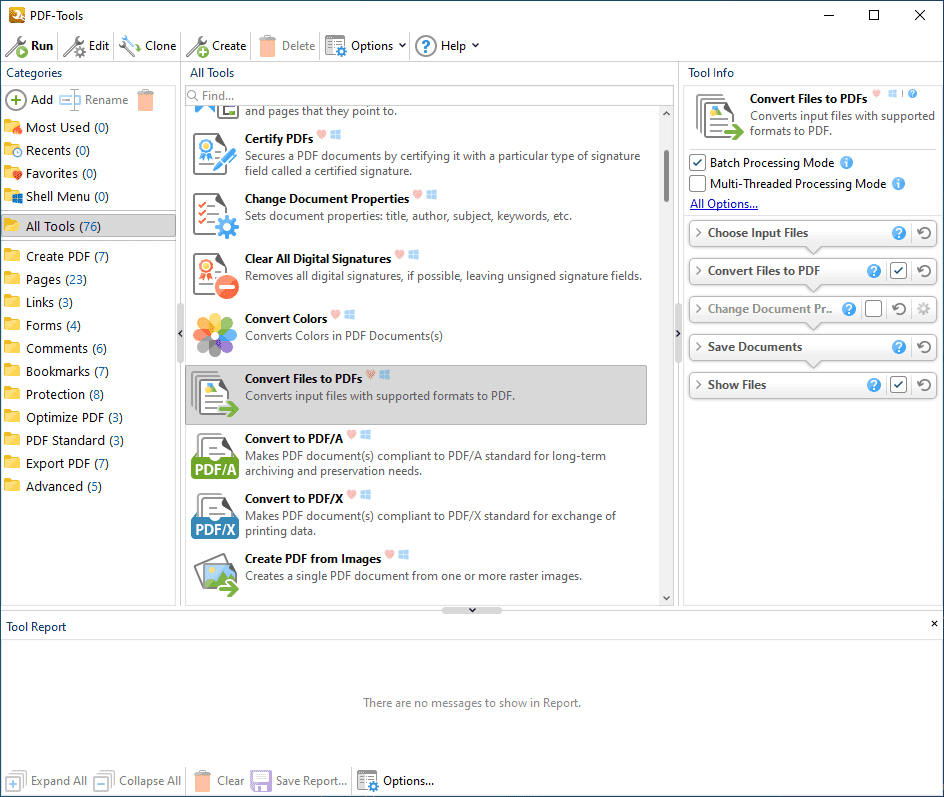Click the Run tool button

pyautogui.click(x=30, y=46)
